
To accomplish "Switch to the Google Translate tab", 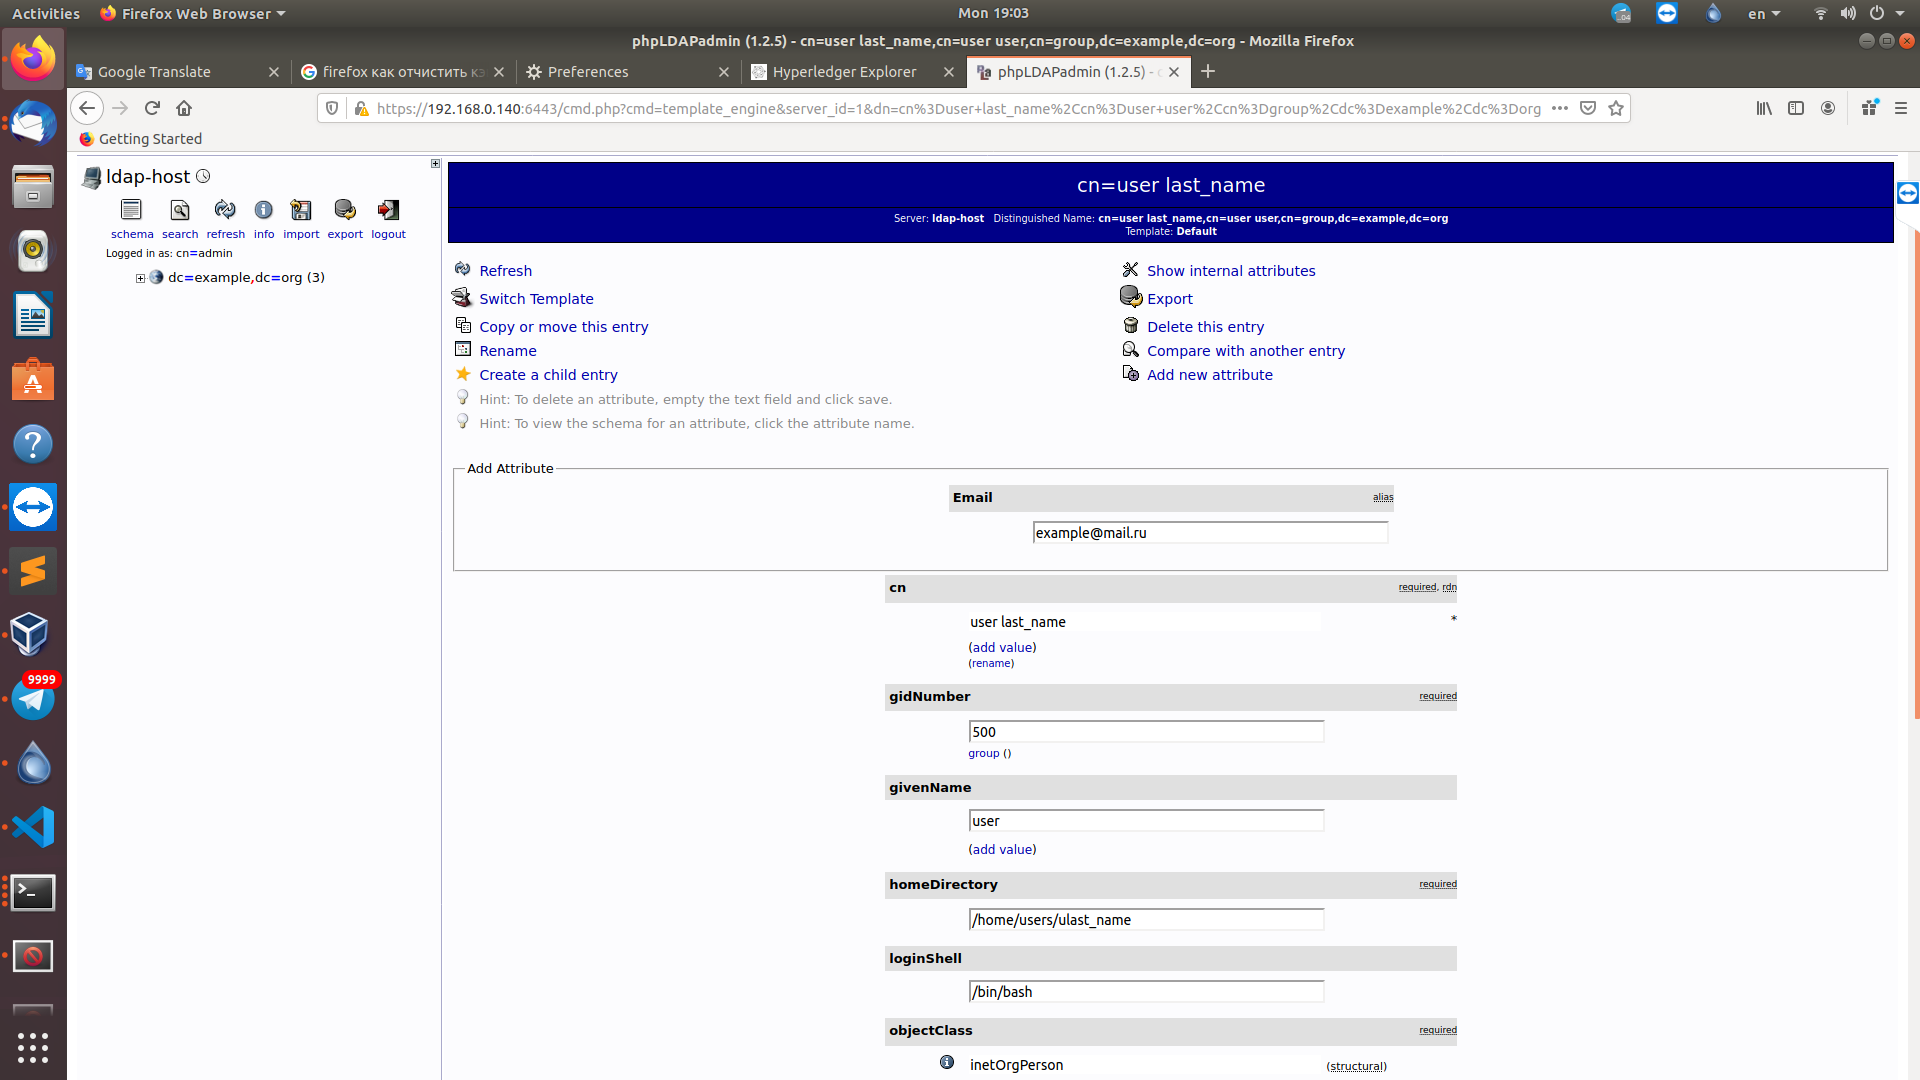I will pos(154,72).
